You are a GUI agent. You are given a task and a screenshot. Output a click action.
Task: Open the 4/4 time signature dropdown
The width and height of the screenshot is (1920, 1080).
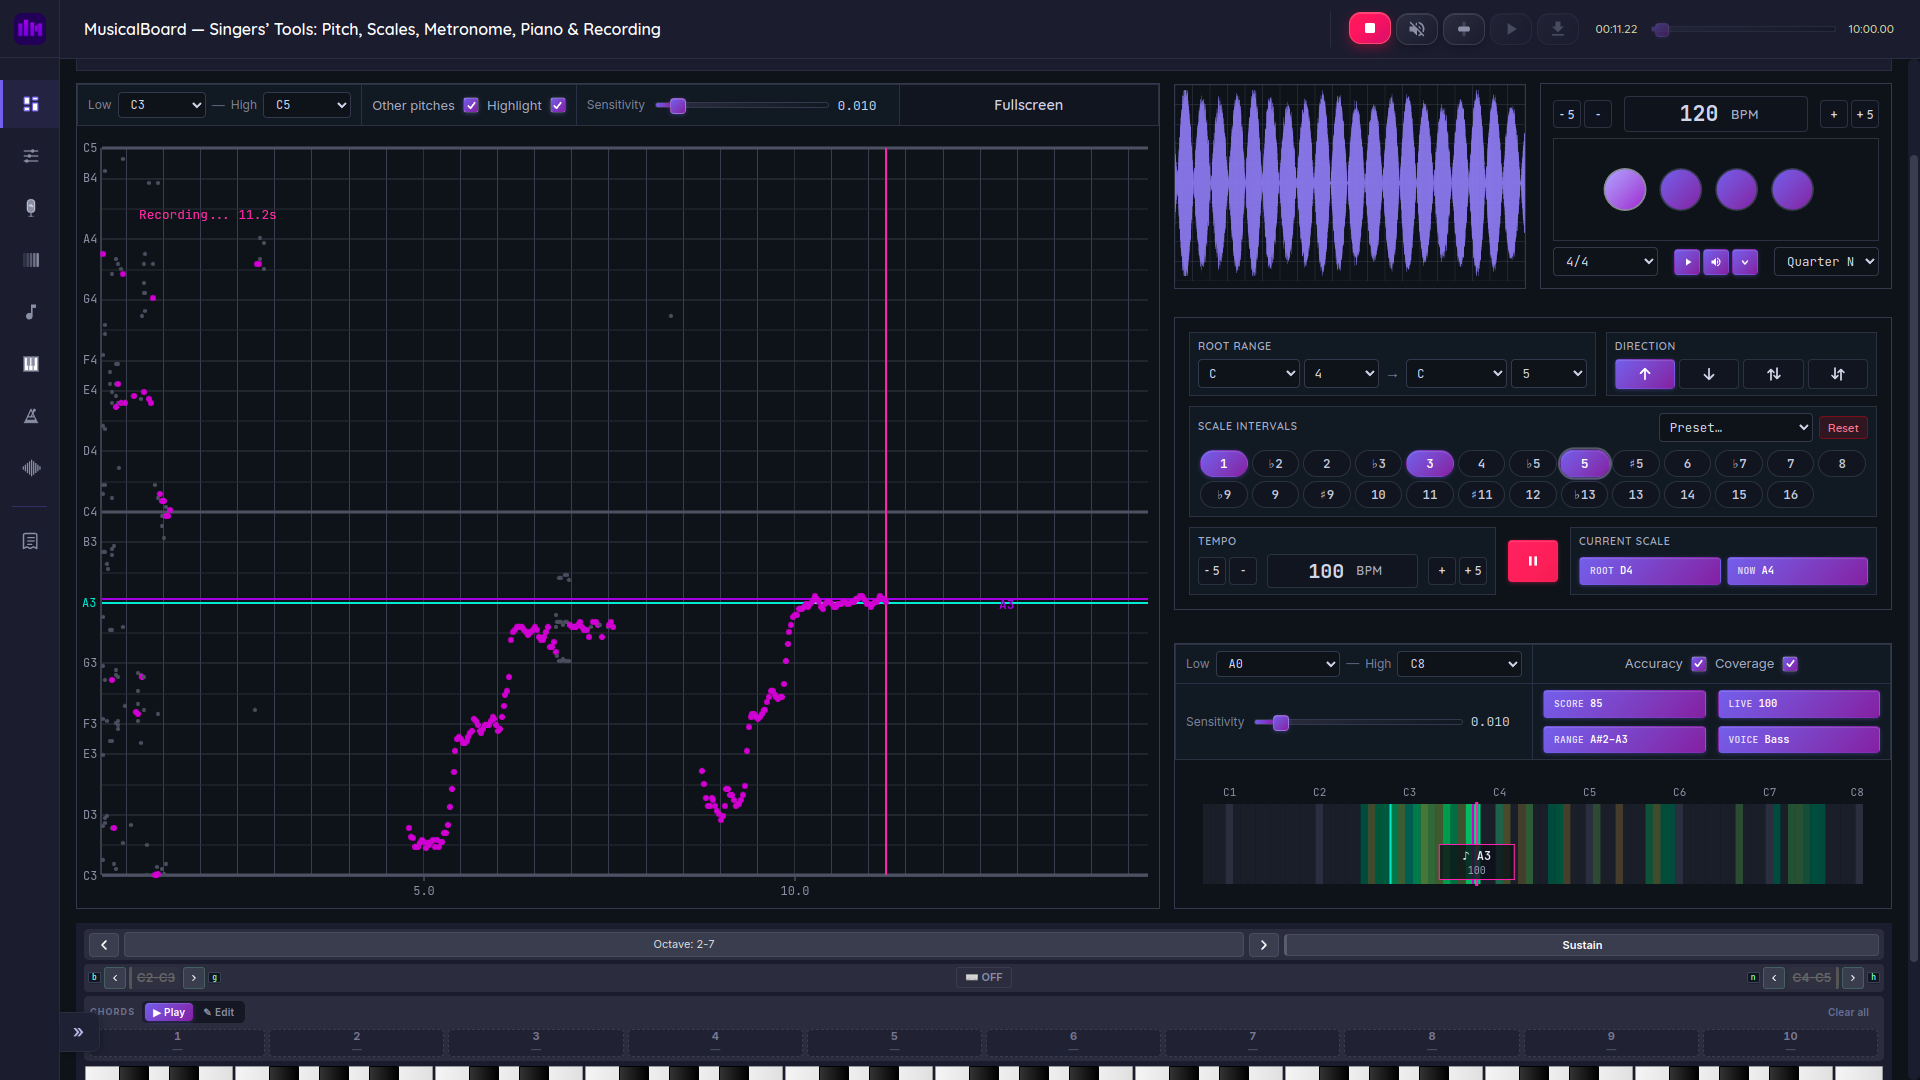coord(1605,262)
